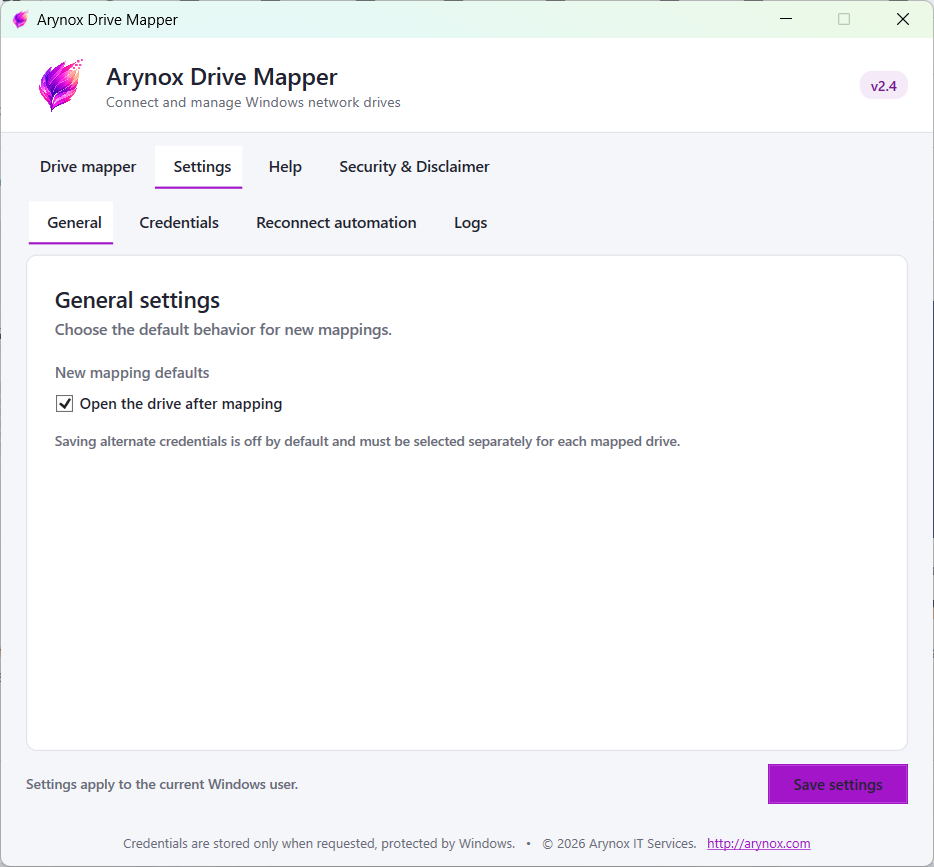Click 'New mapping defaults' label

point(132,373)
